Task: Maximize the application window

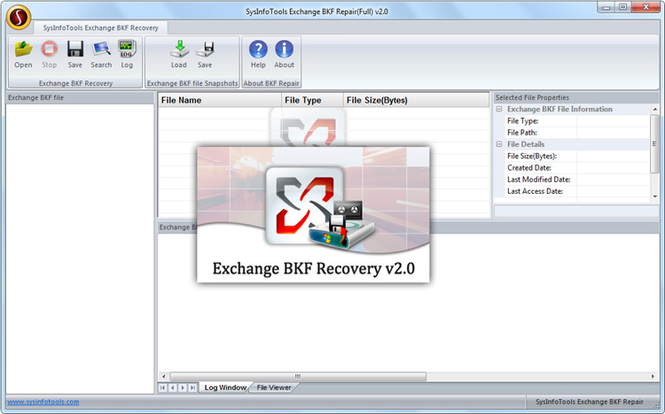Action: [x=623, y=7]
